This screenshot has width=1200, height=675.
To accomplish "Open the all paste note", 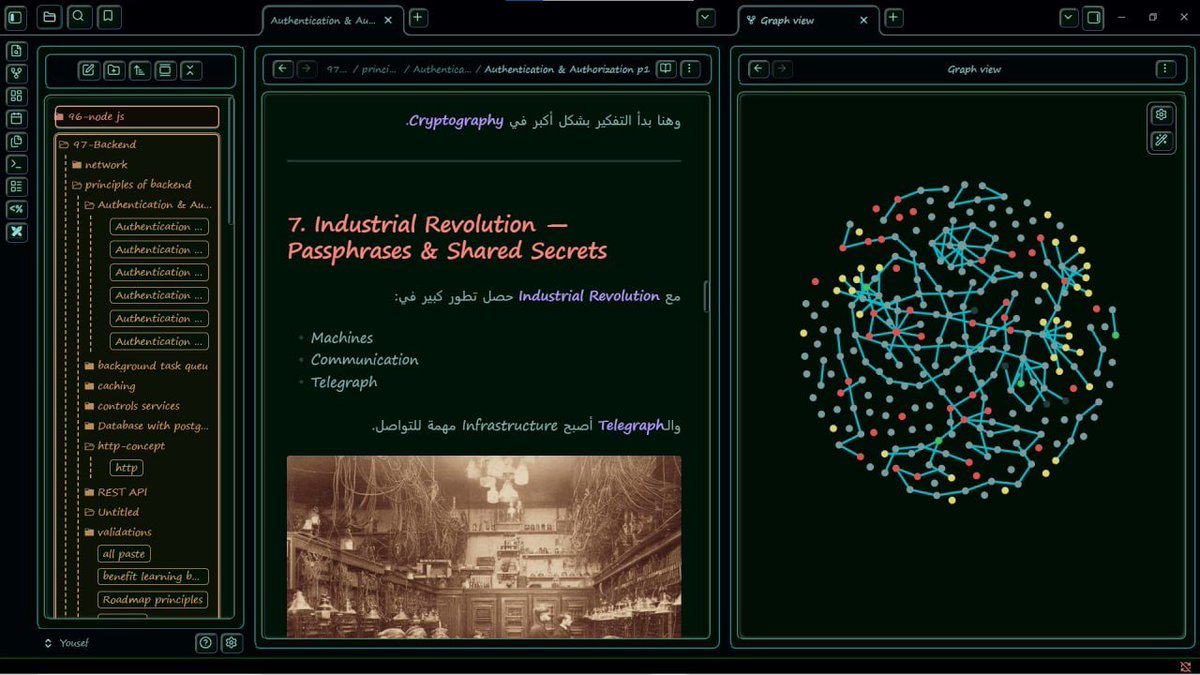I will coord(124,554).
